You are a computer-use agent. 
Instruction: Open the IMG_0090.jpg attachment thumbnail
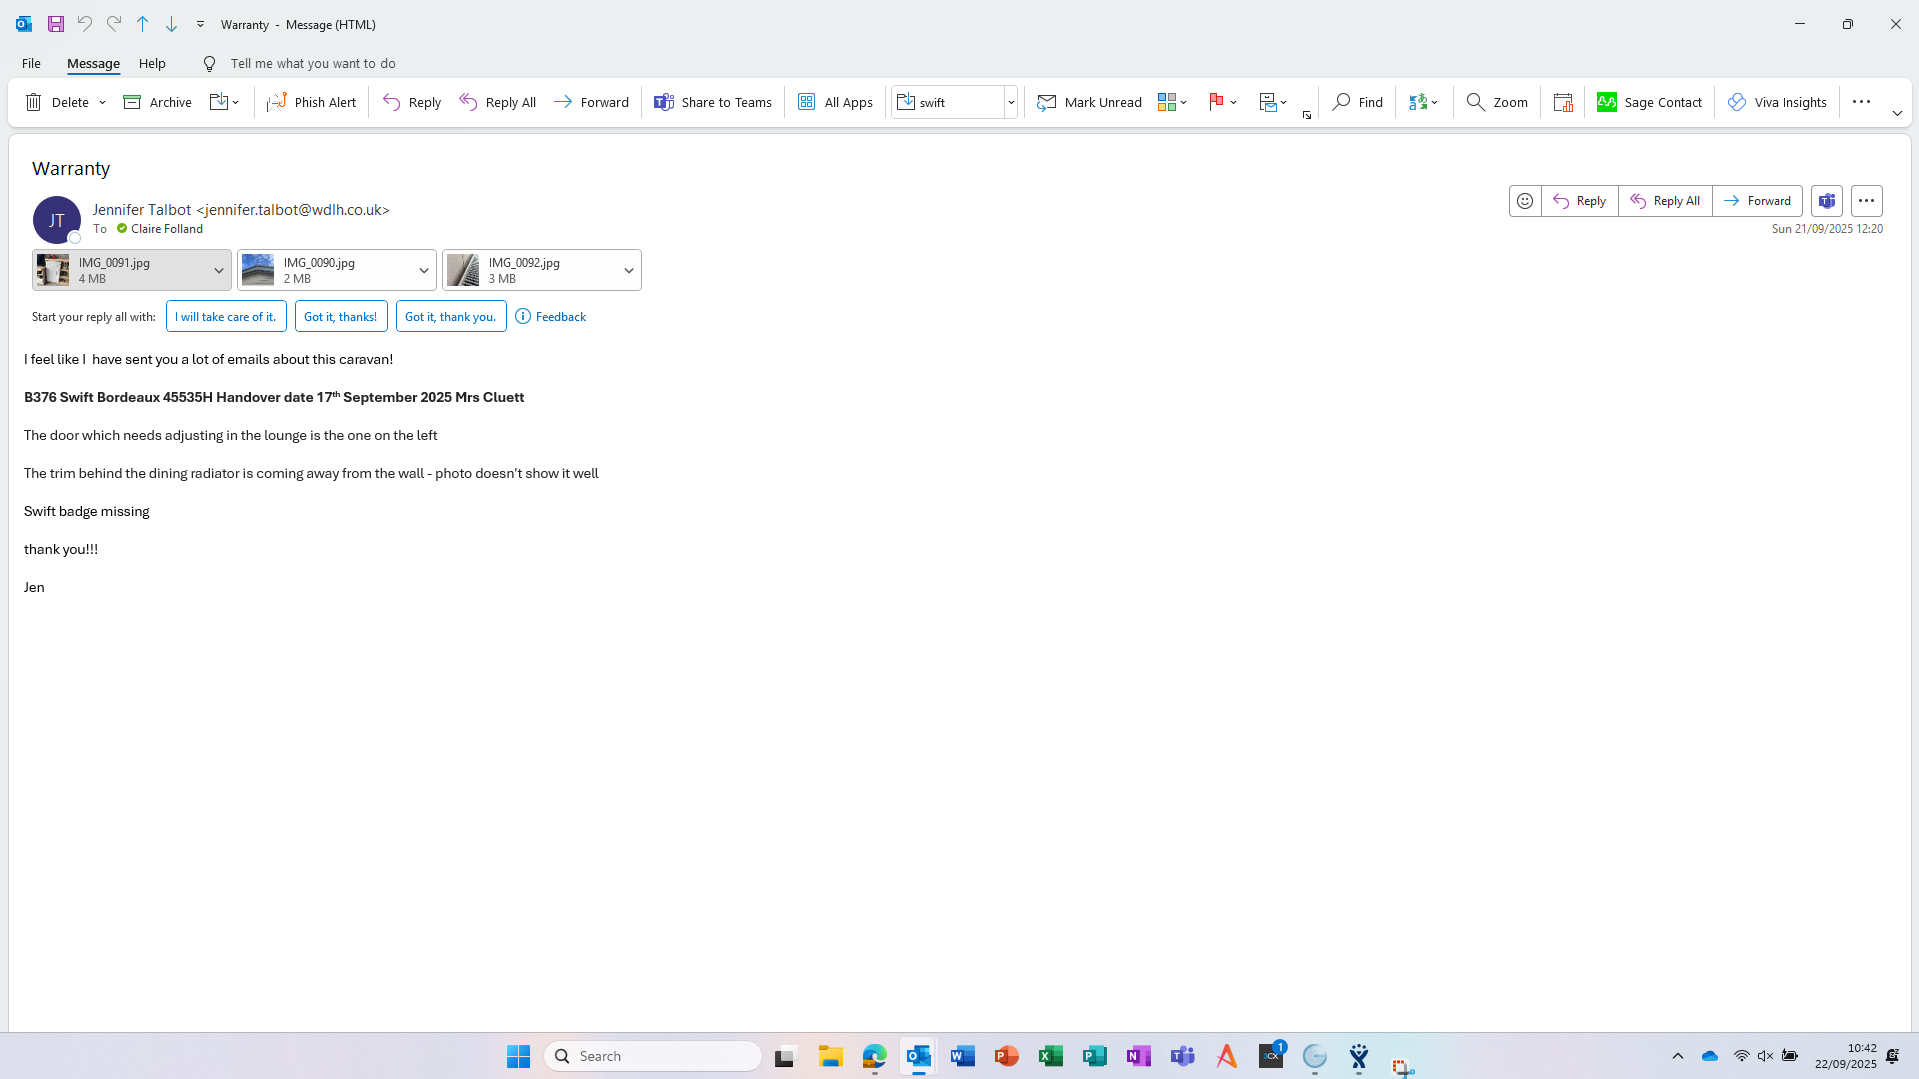(x=258, y=270)
